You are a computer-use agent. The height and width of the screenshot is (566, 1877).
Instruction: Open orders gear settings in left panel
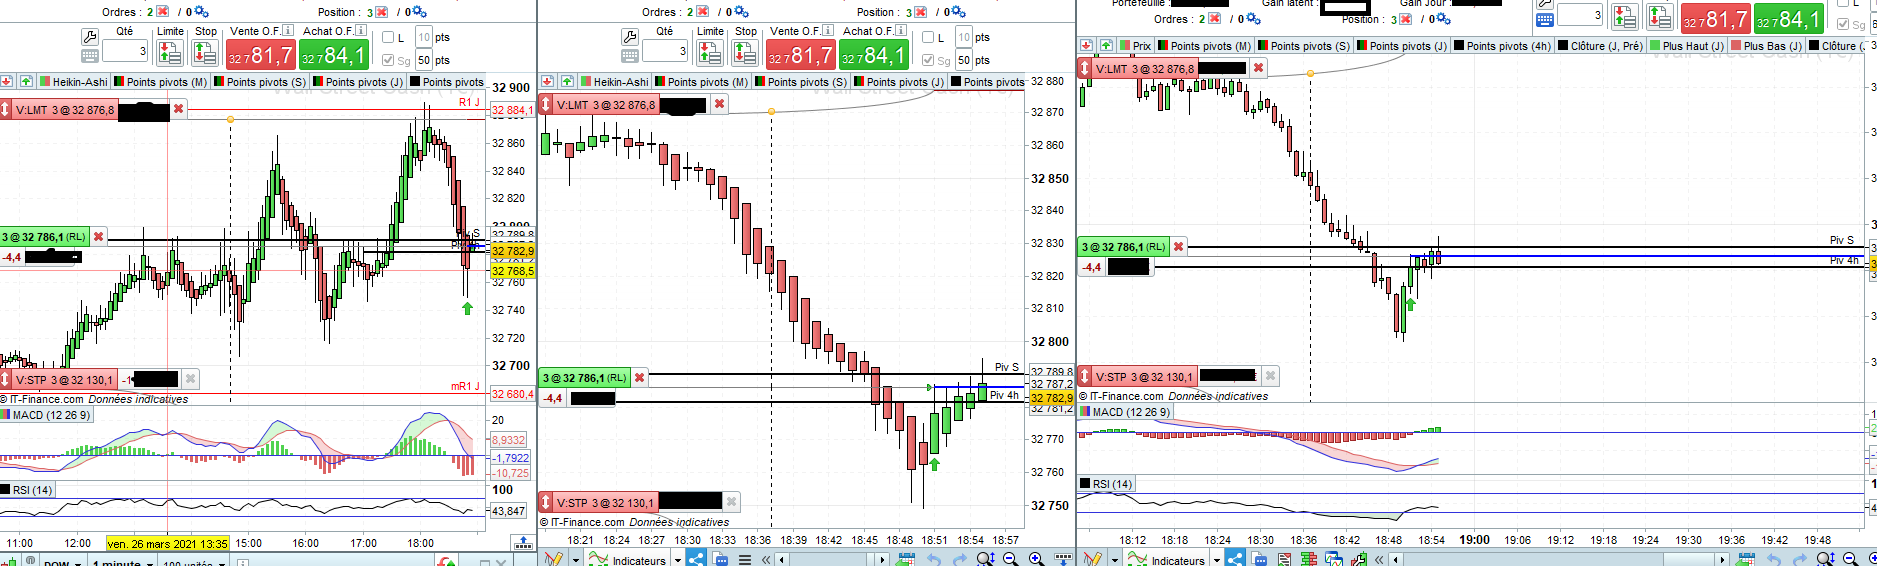pos(201,12)
